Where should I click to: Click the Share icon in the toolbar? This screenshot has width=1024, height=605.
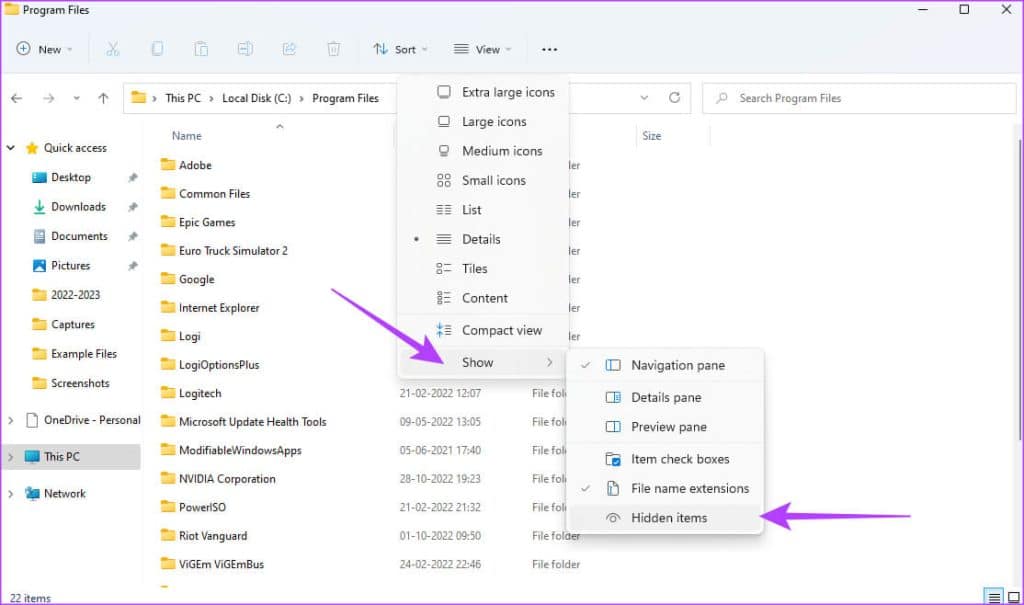point(289,48)
